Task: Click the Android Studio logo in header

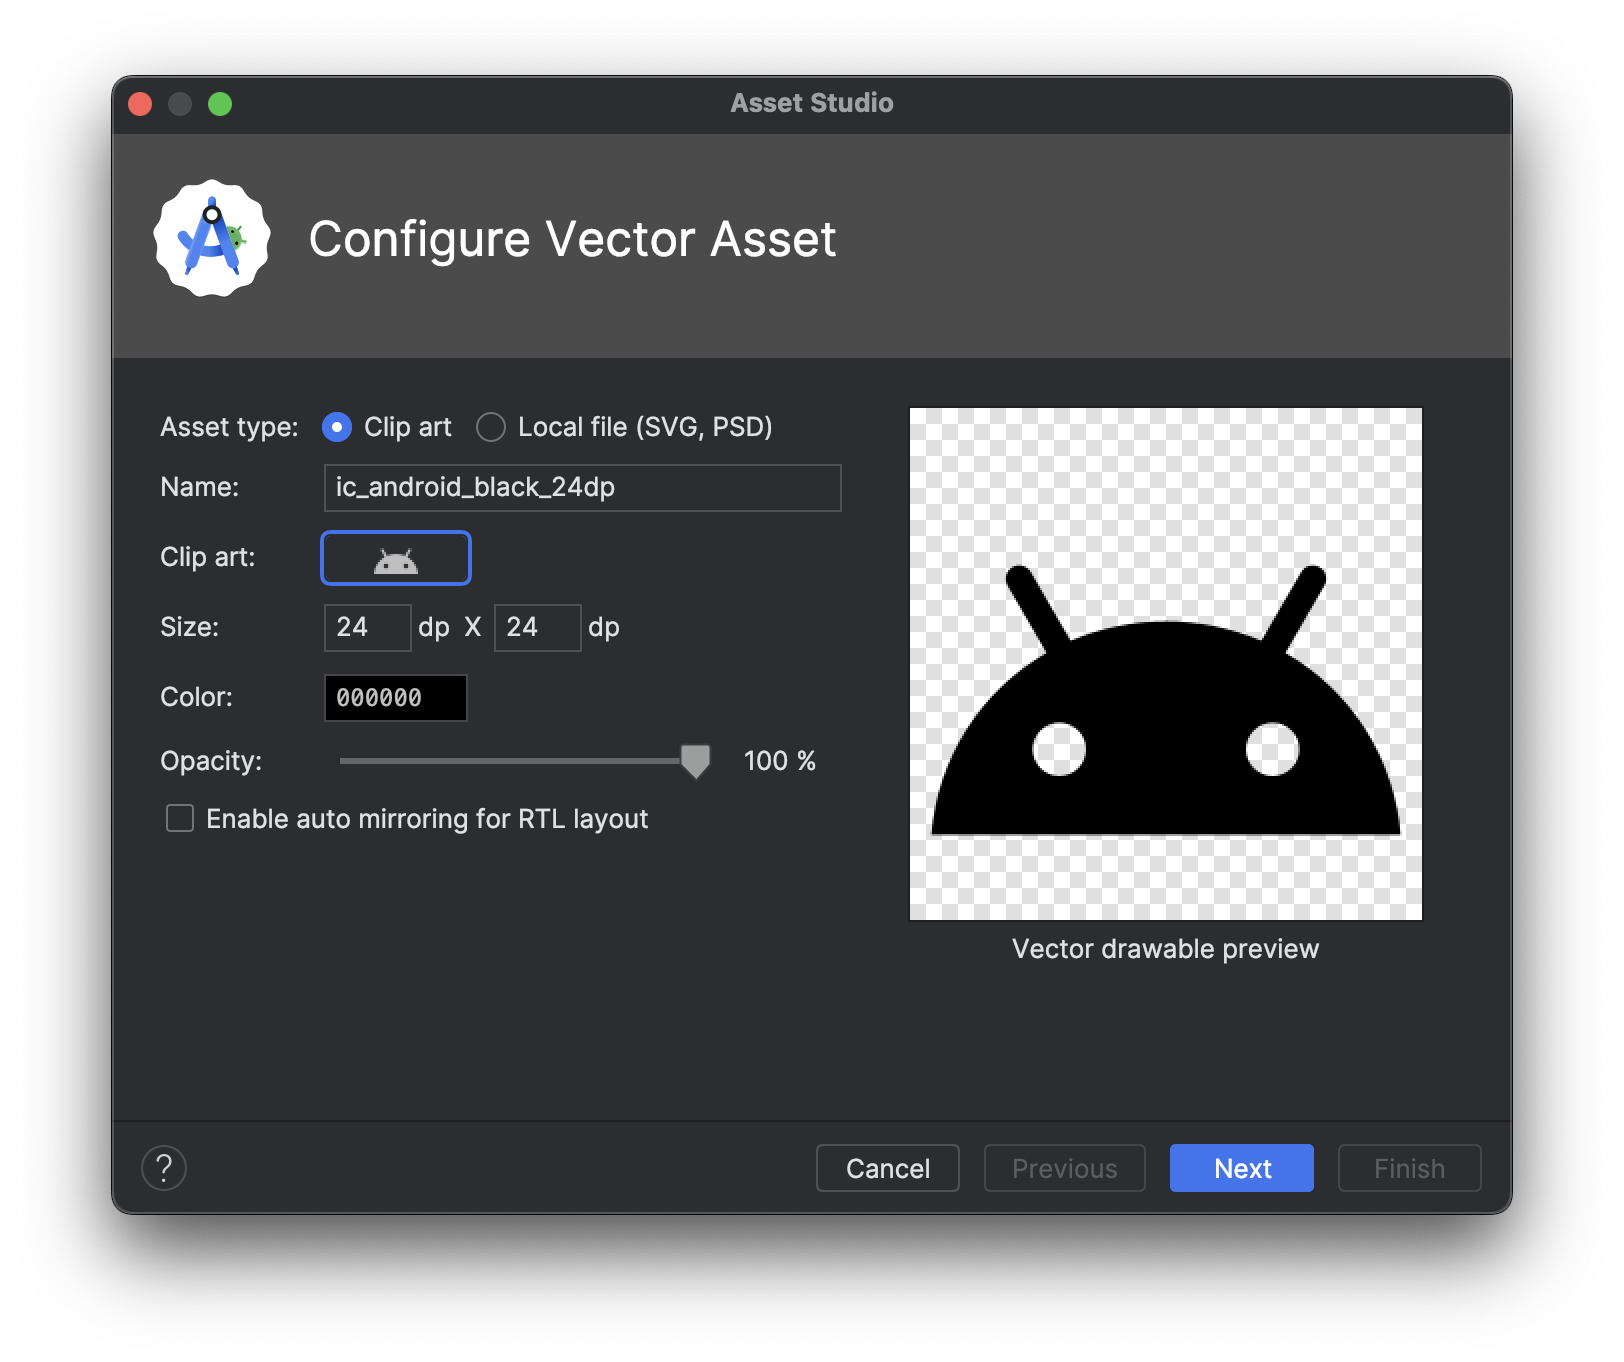Action: click(212, 238)
